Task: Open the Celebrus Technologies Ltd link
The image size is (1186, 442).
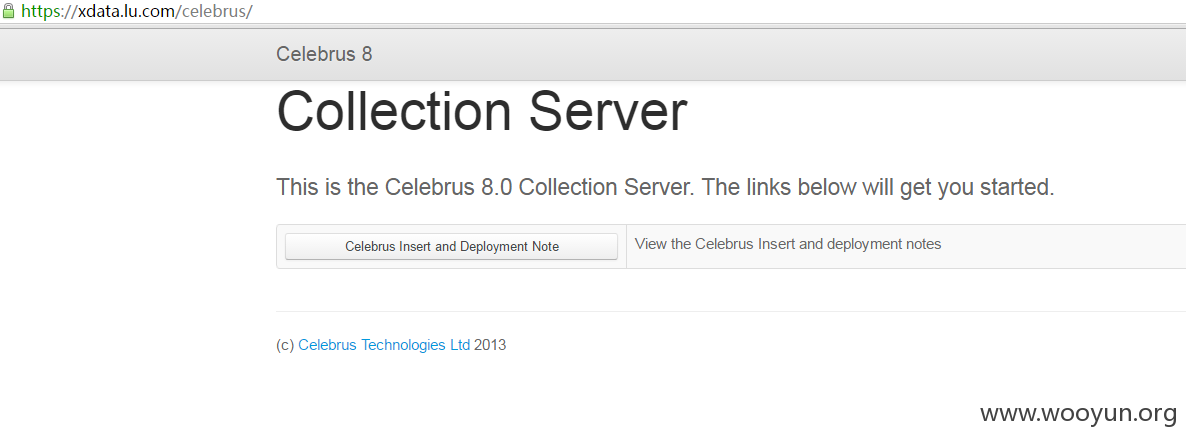Action: pyautogui.click(x=384, y=345)
